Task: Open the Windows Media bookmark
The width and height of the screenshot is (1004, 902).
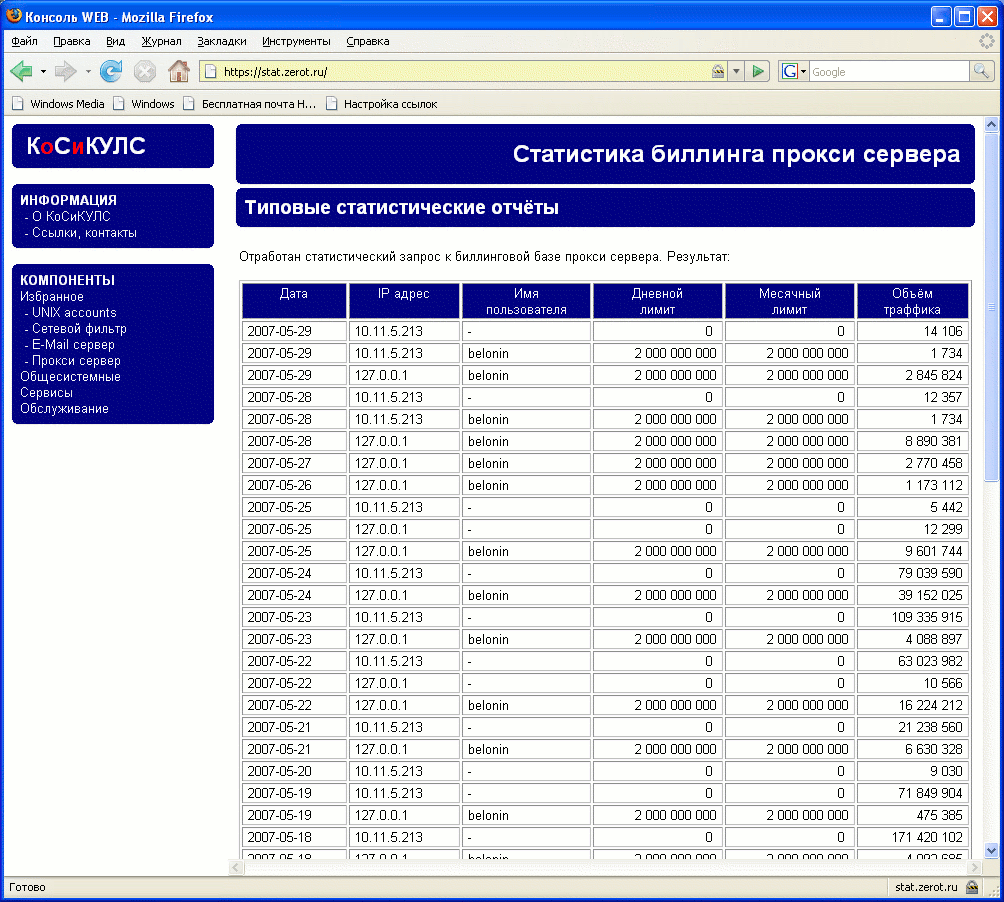Action: (x=66, y=104)
